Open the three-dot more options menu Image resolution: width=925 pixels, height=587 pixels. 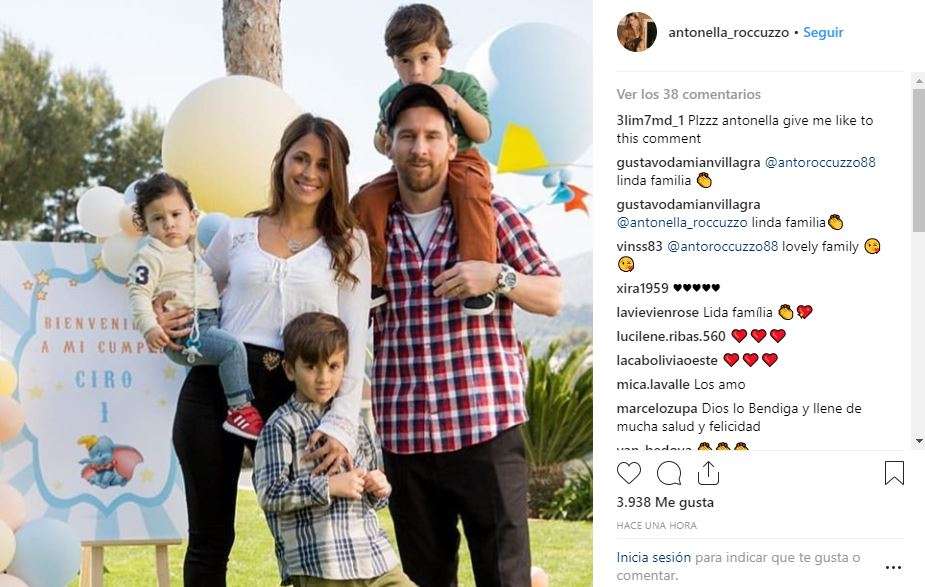894,568
